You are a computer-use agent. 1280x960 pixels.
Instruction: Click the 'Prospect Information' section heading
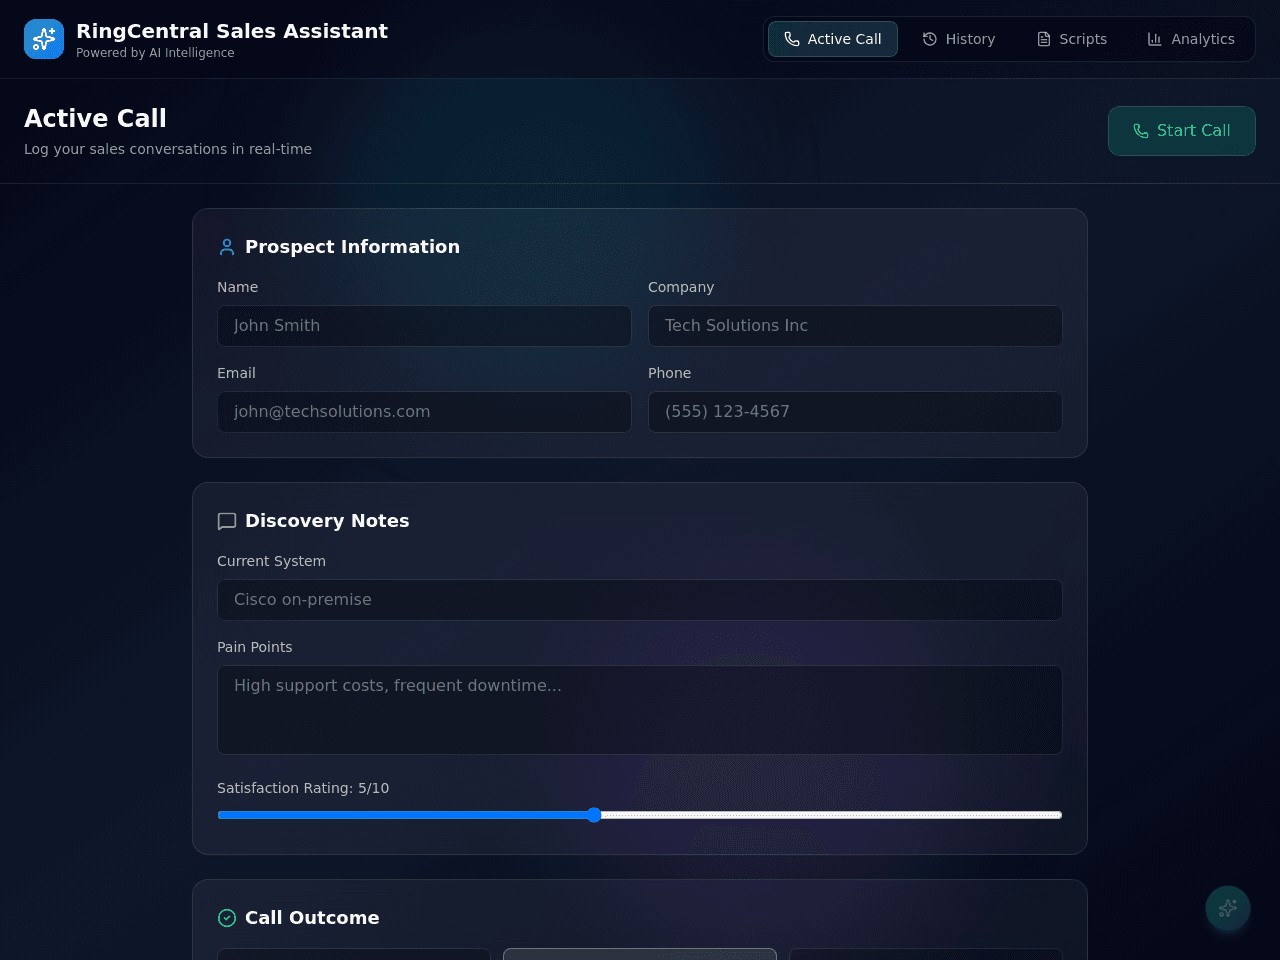pyautogui.click(x=352, y=247)
